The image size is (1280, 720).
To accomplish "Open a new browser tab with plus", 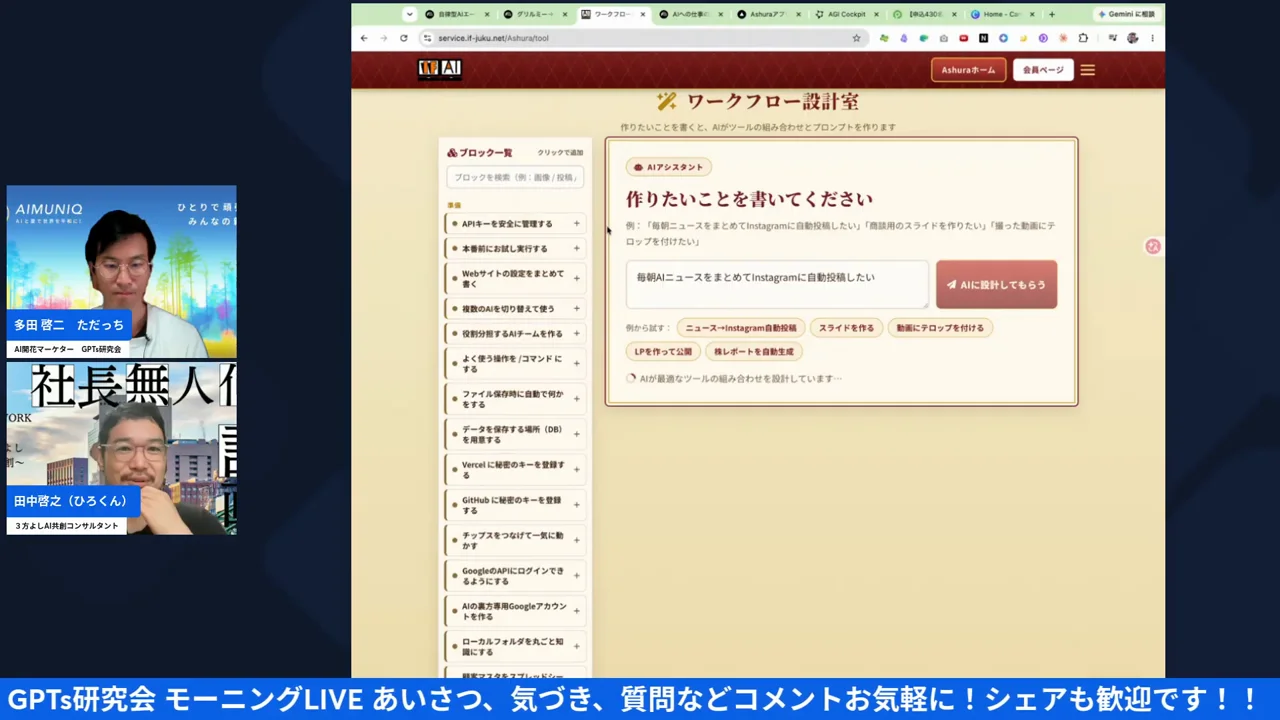I will click(1051, 14).
